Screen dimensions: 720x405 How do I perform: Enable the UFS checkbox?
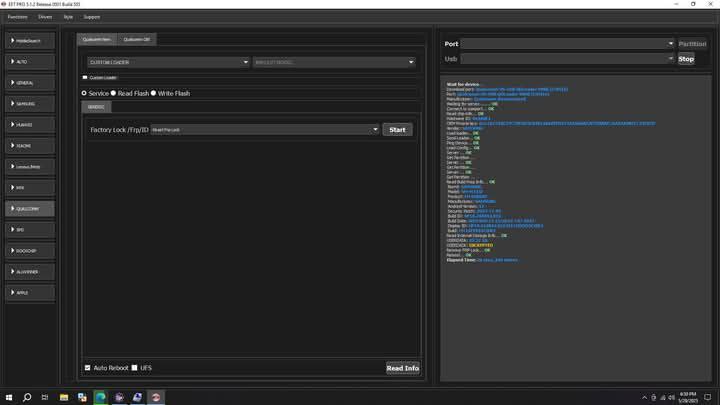pos(135,368)
